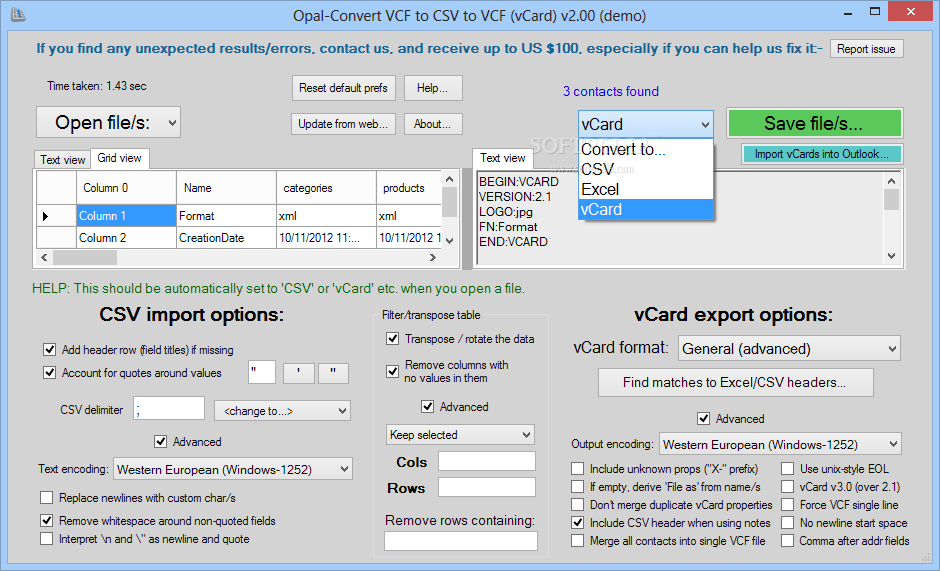
Task: Click grid view scroll up arrow
Action: pyautogui.click(x=450, y=179)
